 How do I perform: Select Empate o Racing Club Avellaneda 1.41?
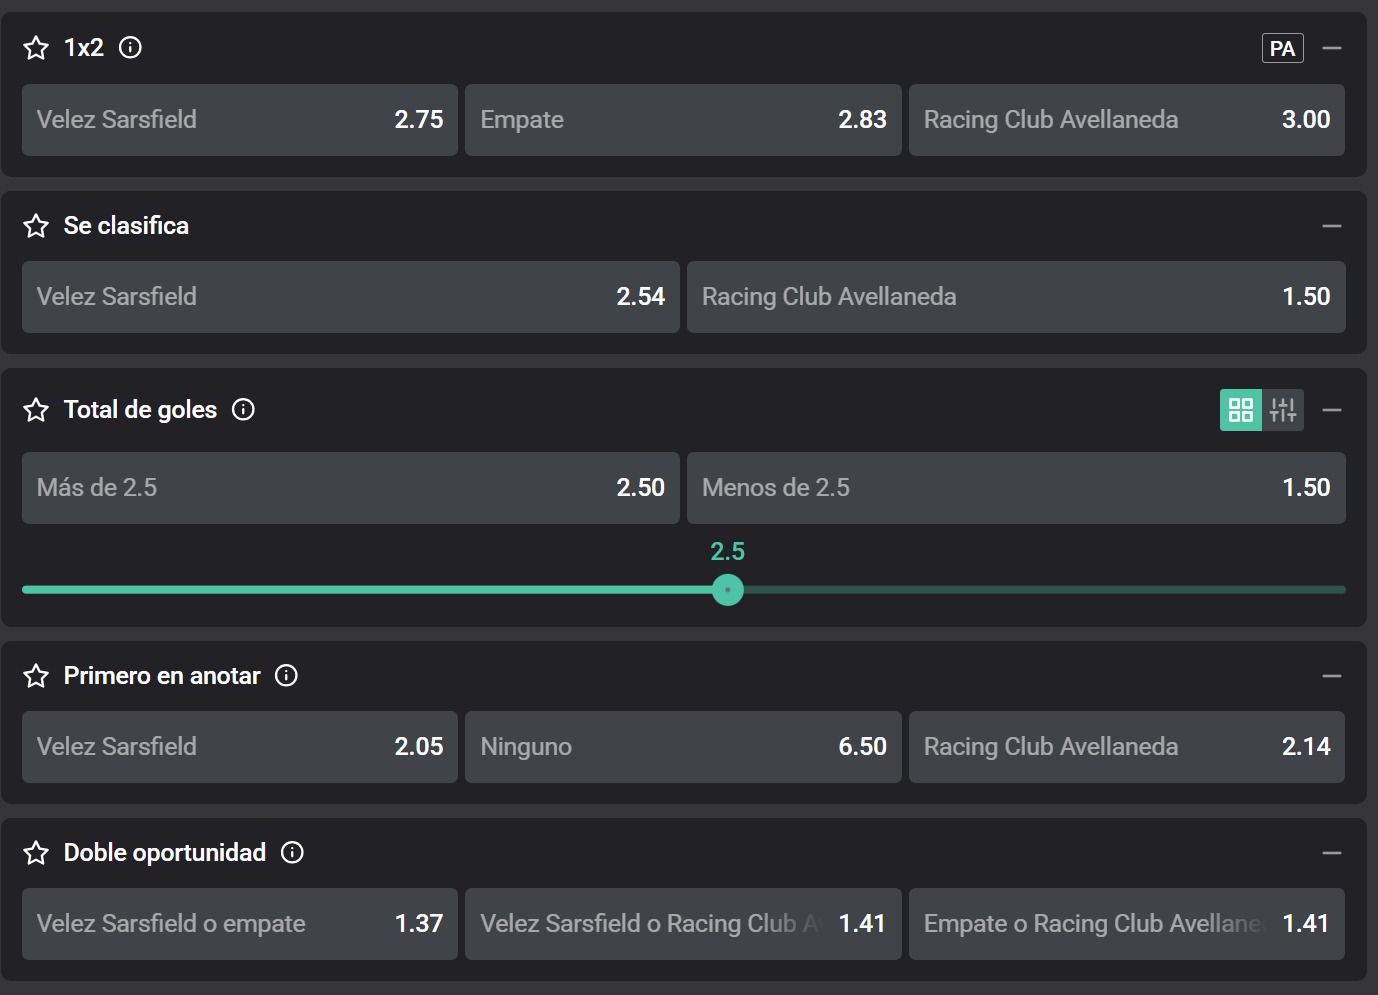pyautogui.click(x=1127, y=924)
